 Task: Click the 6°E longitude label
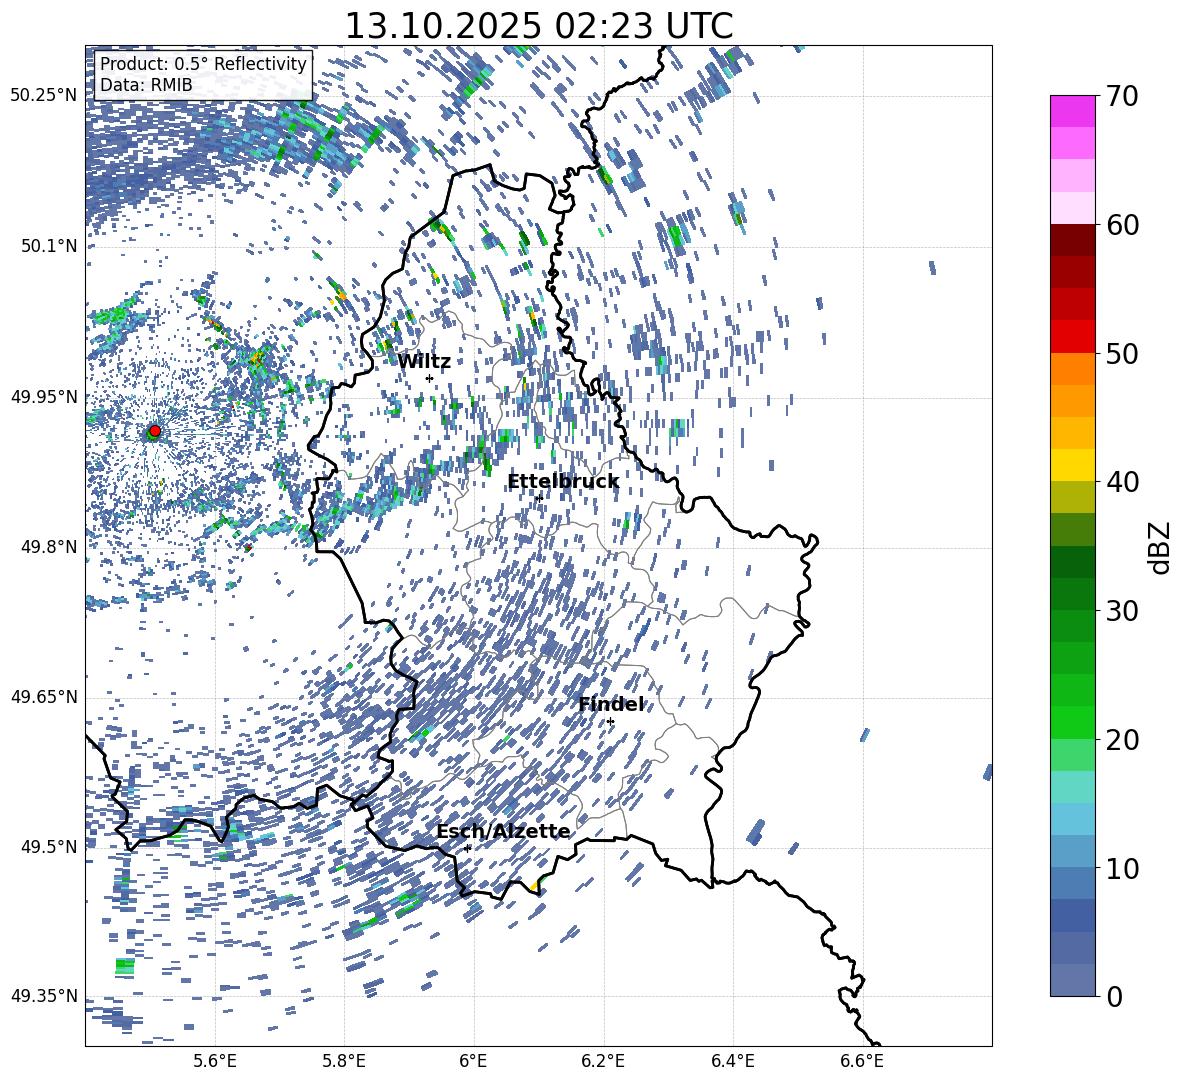[473, 1061]
